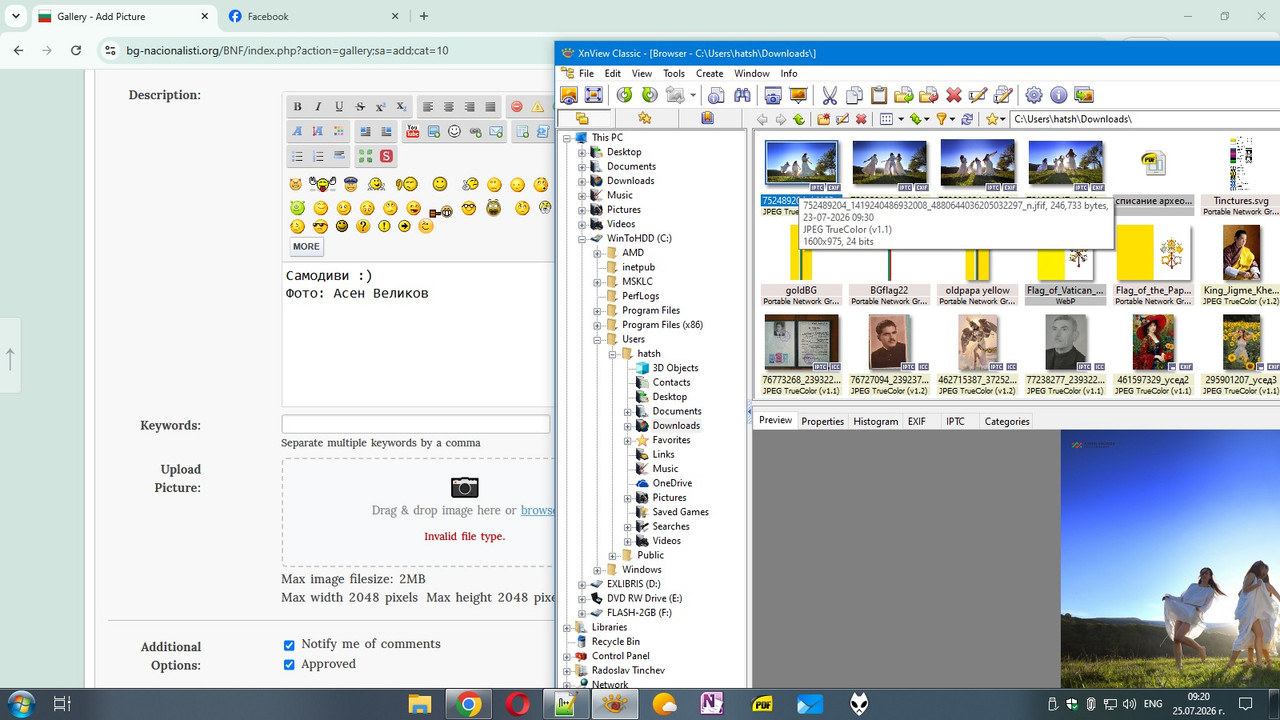Click the MORE smileys button

pyautogui.click(x=306, y=247)
